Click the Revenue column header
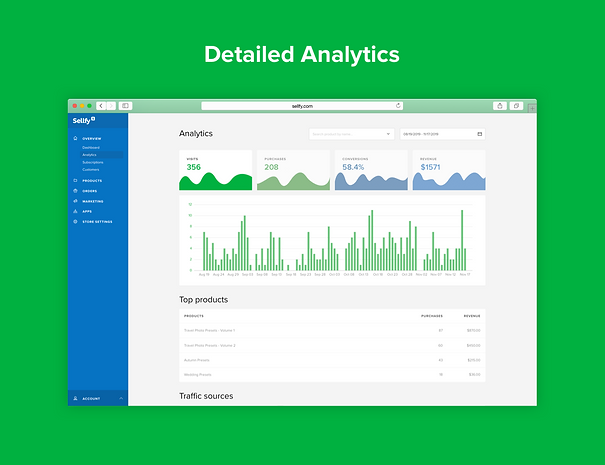Image resolution: width=605 pixels, height=465 pixels. 472,316
